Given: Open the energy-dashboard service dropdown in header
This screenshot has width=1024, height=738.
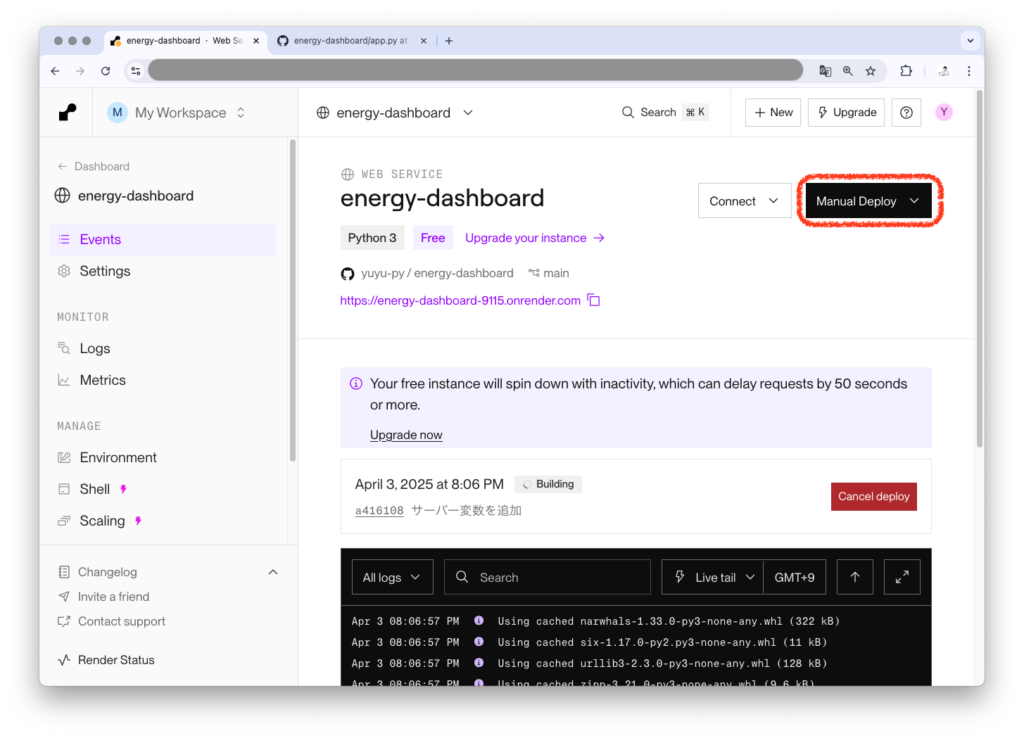Looking at the screenshot, I should [x=394, y=112].
